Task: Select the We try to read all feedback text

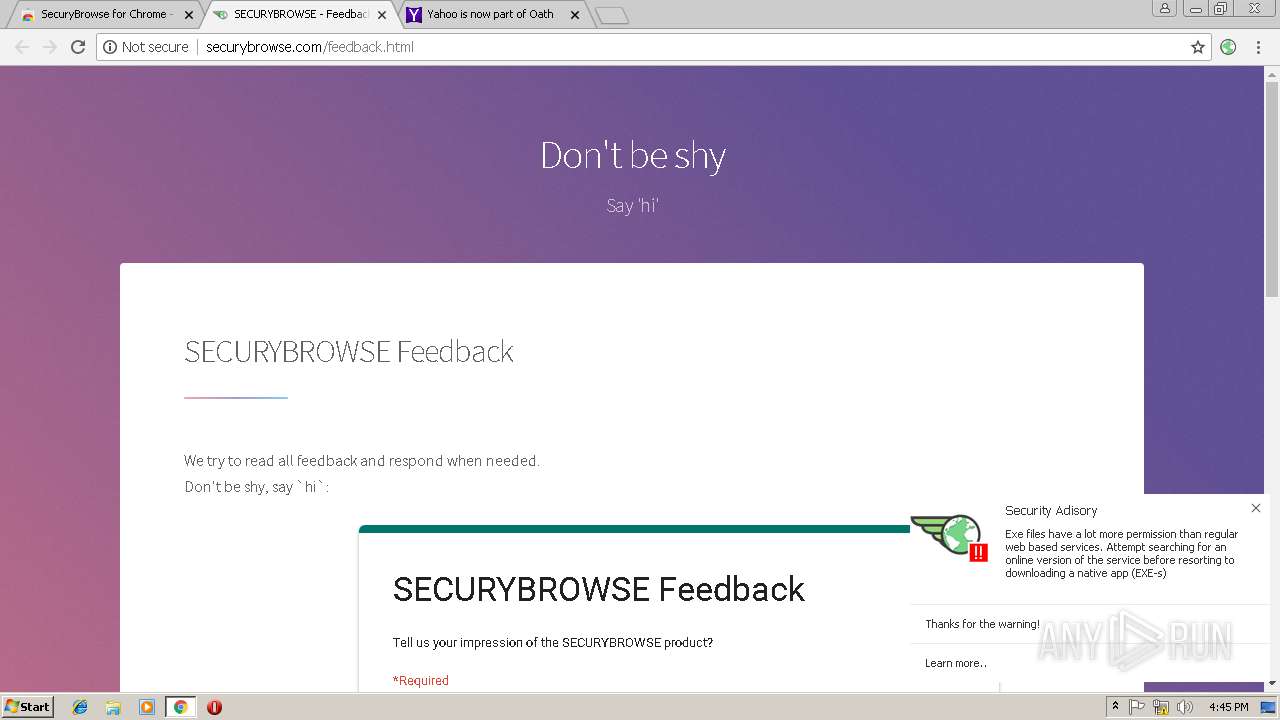Action: (362, 461)
